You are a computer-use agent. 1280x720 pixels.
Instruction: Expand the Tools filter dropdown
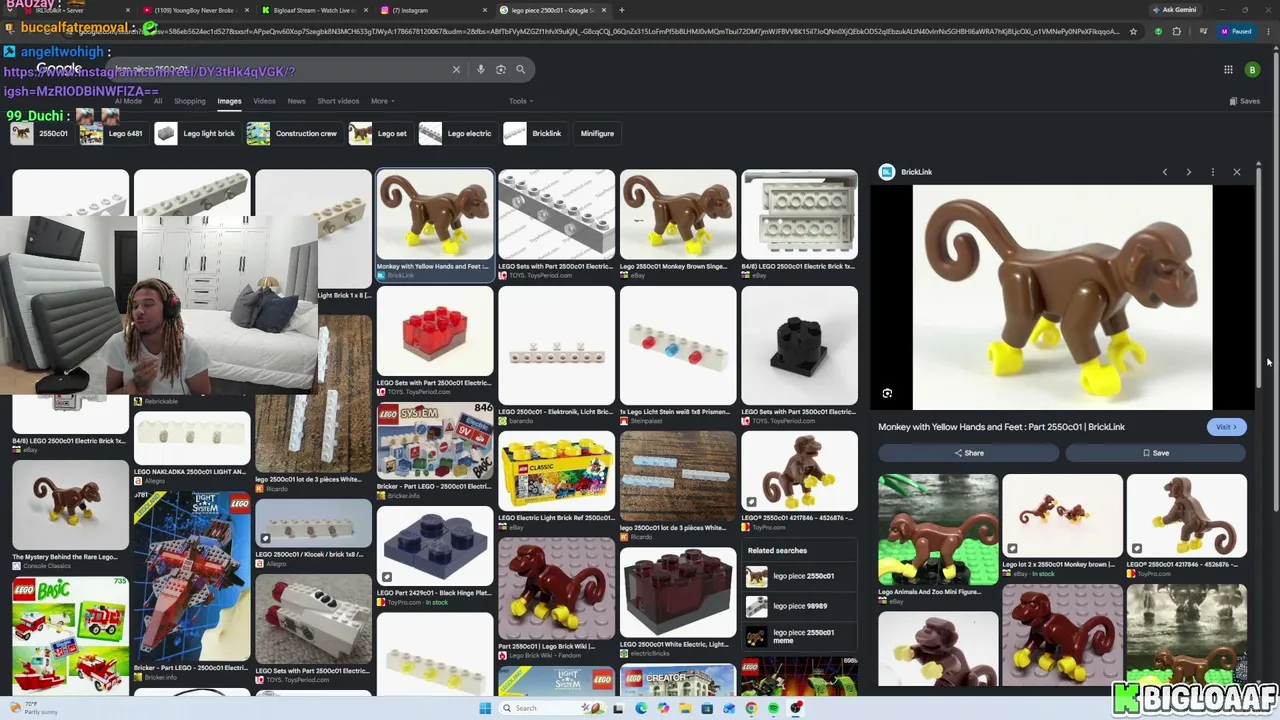[x=520, y=101]
